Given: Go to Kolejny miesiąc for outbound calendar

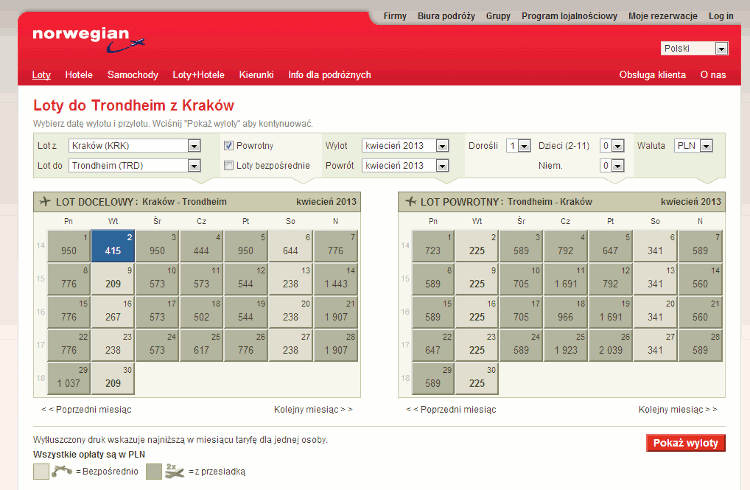Looking at the screenshot, I should [313, 410].
